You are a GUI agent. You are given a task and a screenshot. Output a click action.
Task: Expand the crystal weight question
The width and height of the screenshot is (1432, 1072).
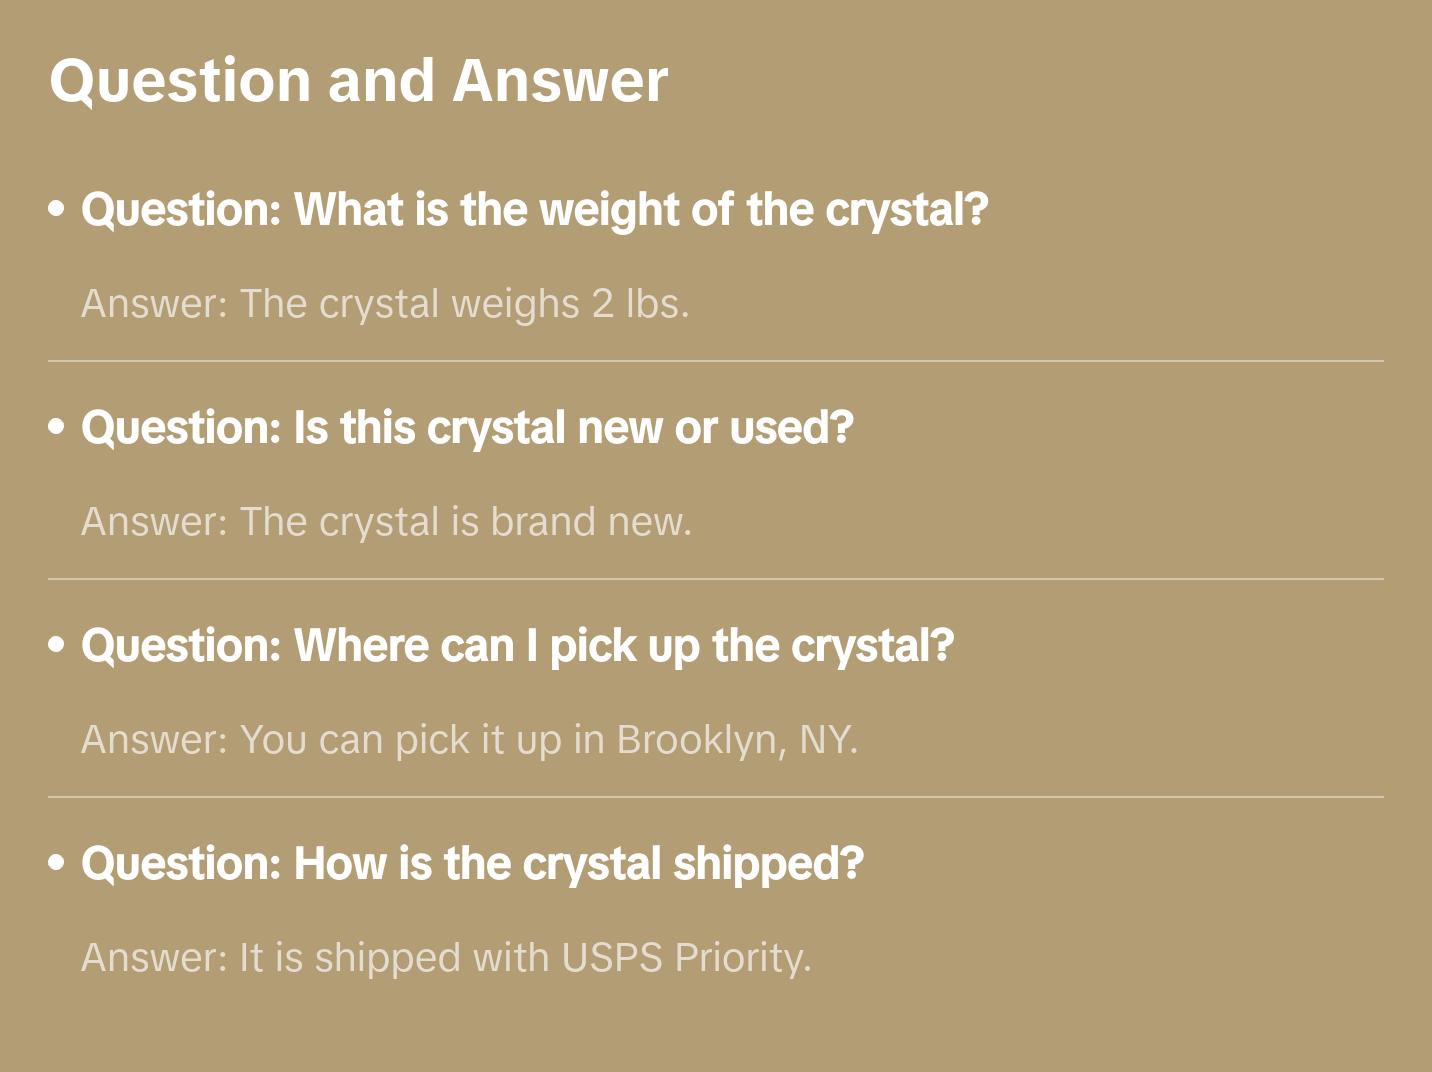[534, 210]
